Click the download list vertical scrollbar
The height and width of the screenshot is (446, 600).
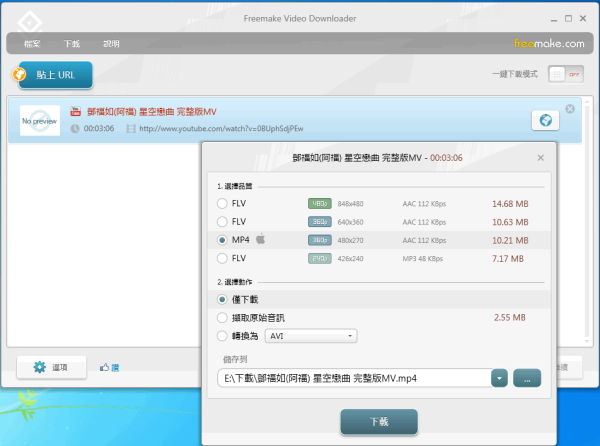click(x=588, y=220)
